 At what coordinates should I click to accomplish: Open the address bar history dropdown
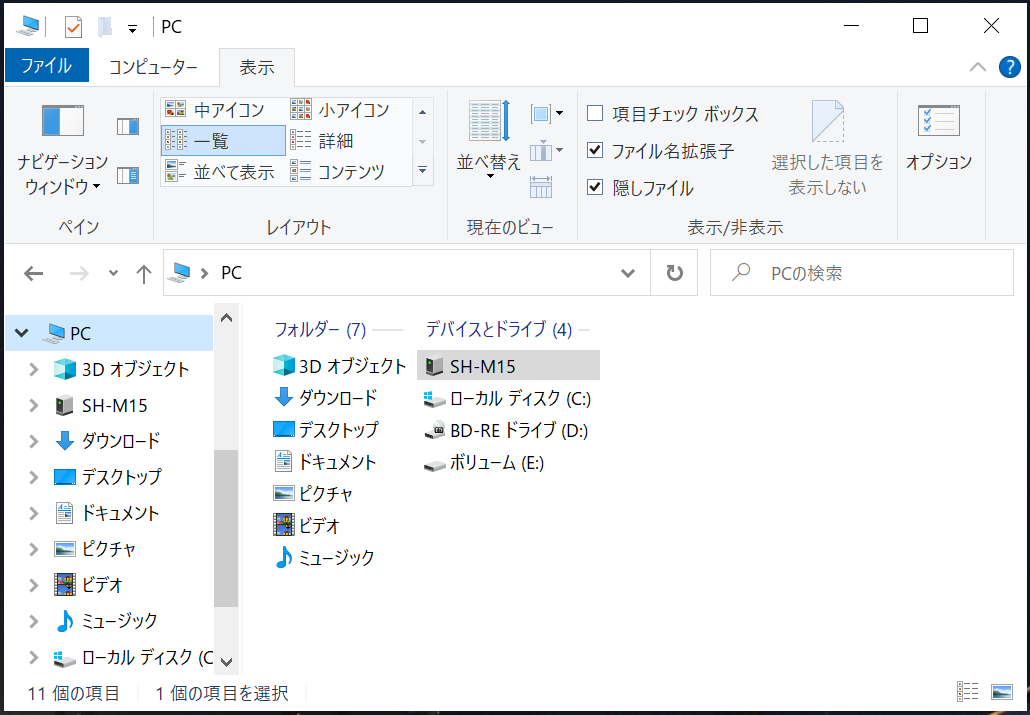tap(628, 273)
